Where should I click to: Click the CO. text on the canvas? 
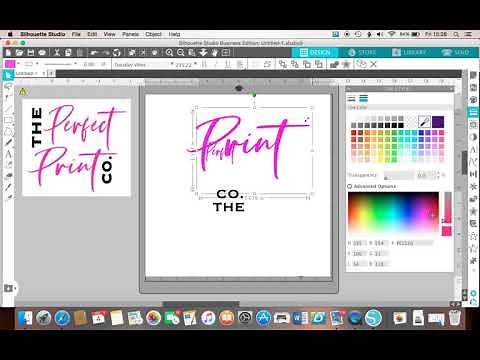tap(229, 194)
